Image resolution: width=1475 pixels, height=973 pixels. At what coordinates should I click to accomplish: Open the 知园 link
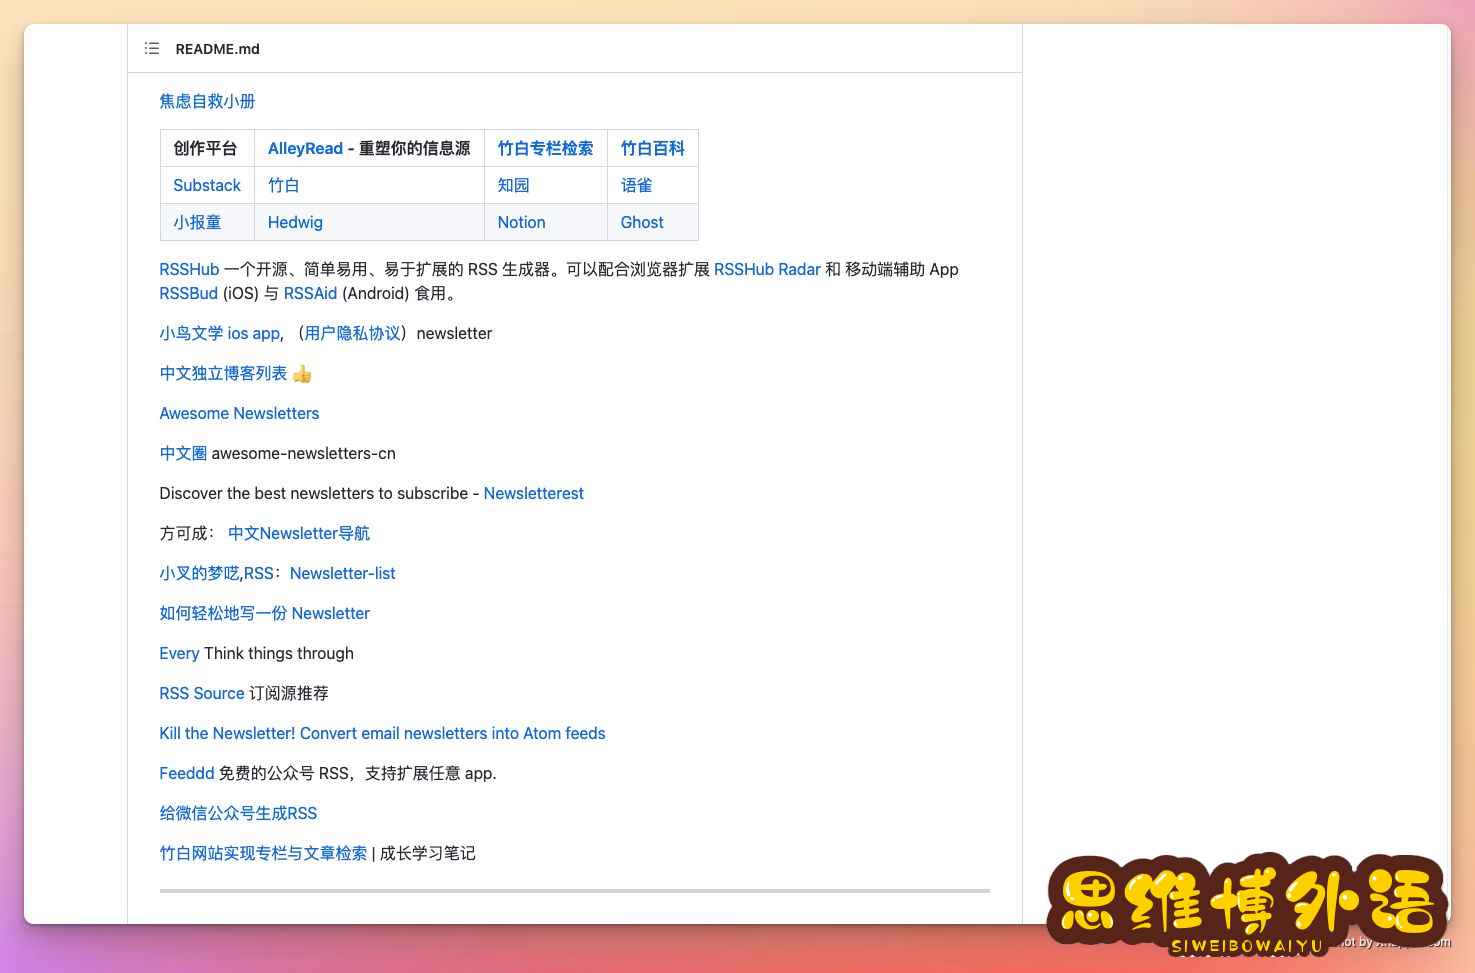tap(514, 185)
